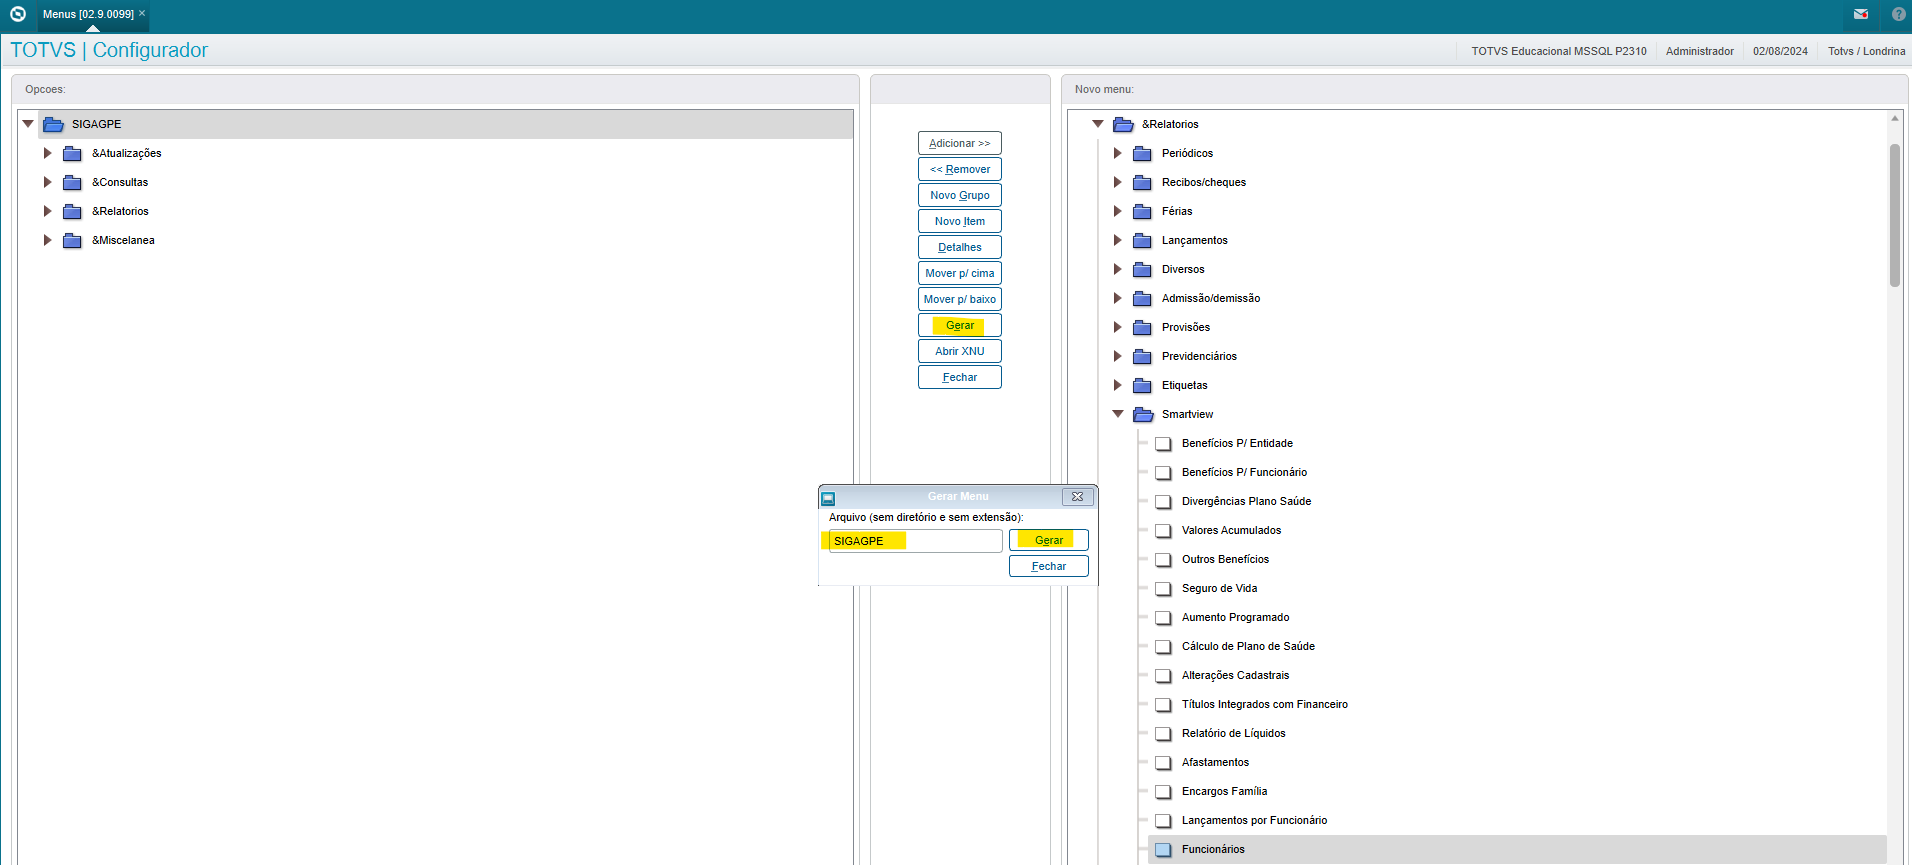Click the << Remover button
The width and height of the screenshot is (1912, 865).
tap(960, 169)
